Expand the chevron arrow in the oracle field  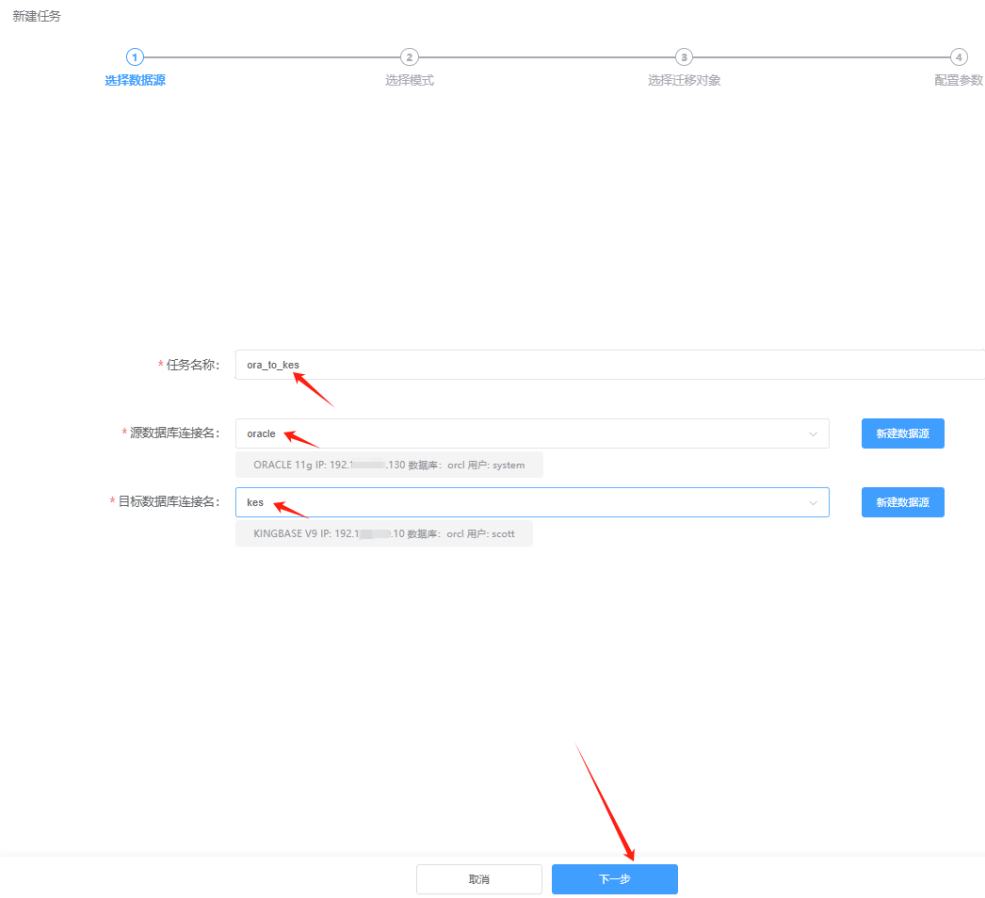[813, 434]
